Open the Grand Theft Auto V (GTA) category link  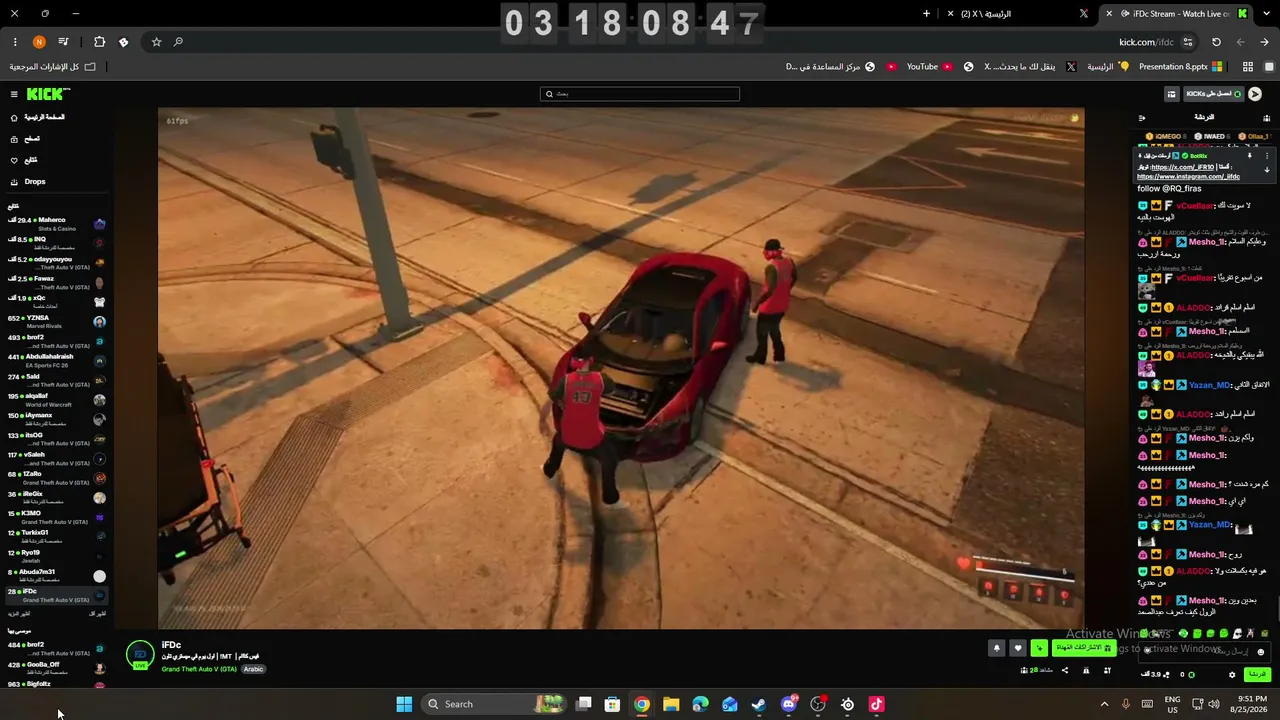[199, 669]
